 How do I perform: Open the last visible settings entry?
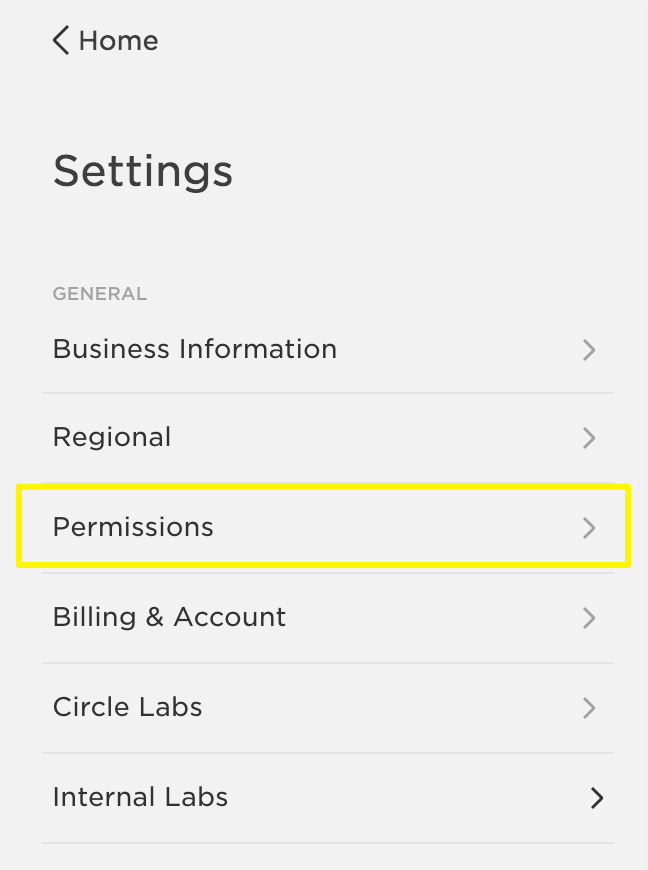click(x=140, y=797)
